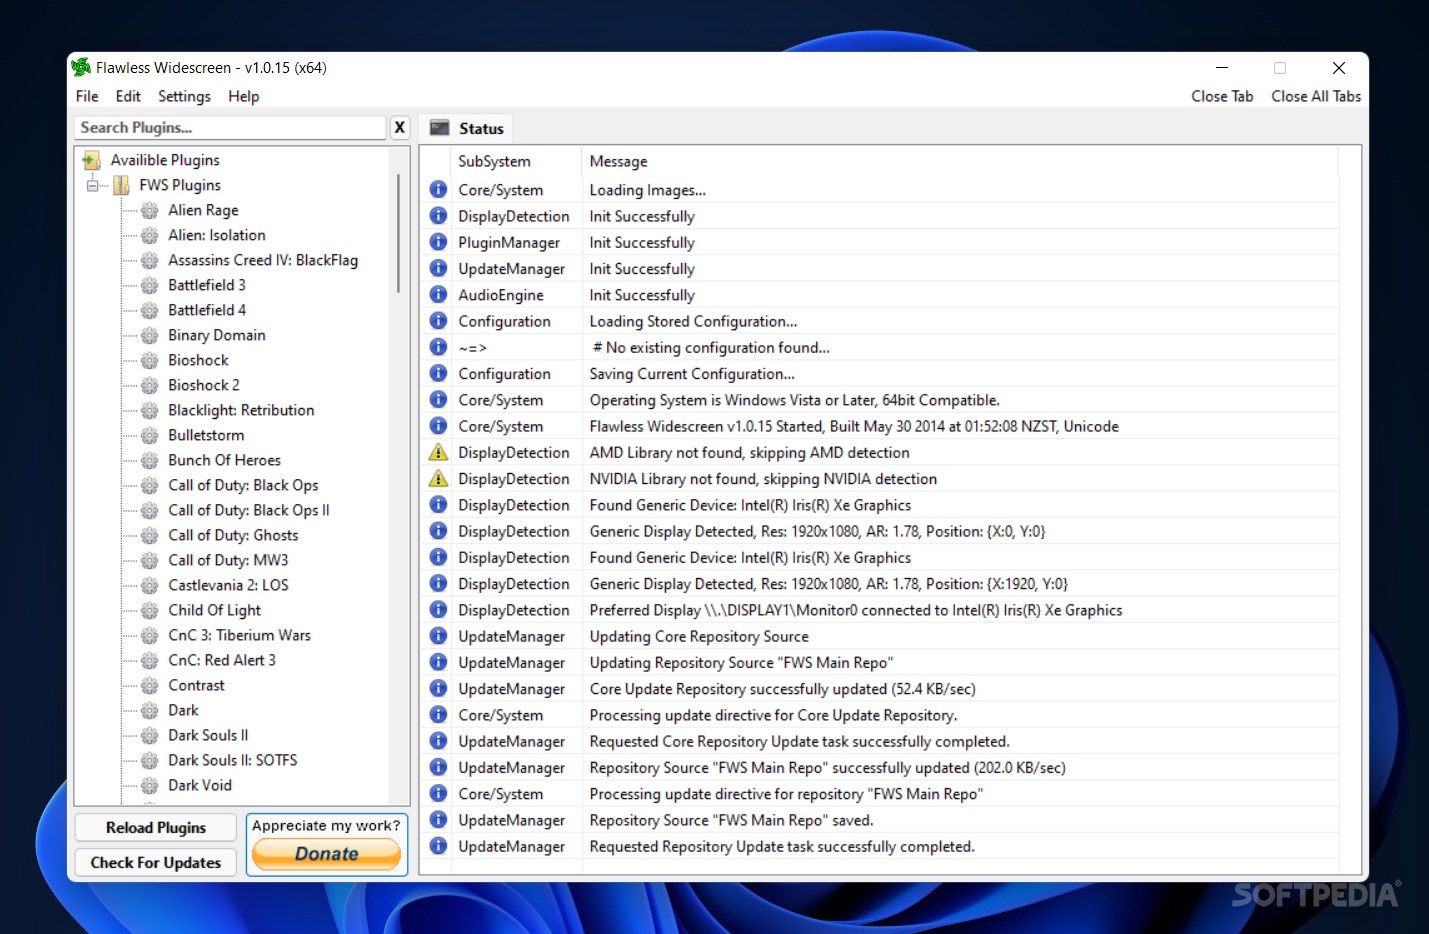The width and height of the screenshot is (1429, 934).
Task: Select Assassins Creed IV: BlackFlag plugin
Action: click(263, 260)
